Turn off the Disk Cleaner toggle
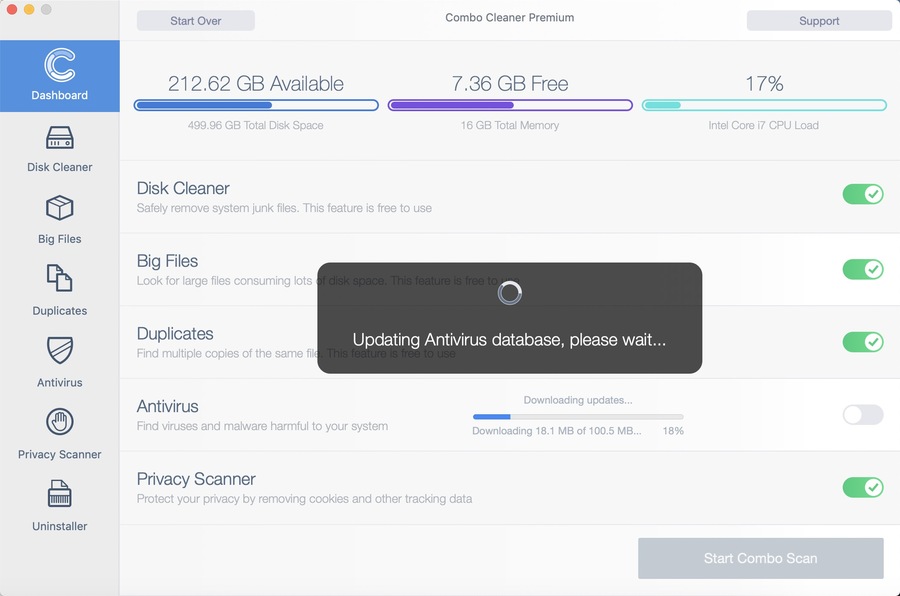This screenshot has height=596, width=900. [x=863, y=194]
